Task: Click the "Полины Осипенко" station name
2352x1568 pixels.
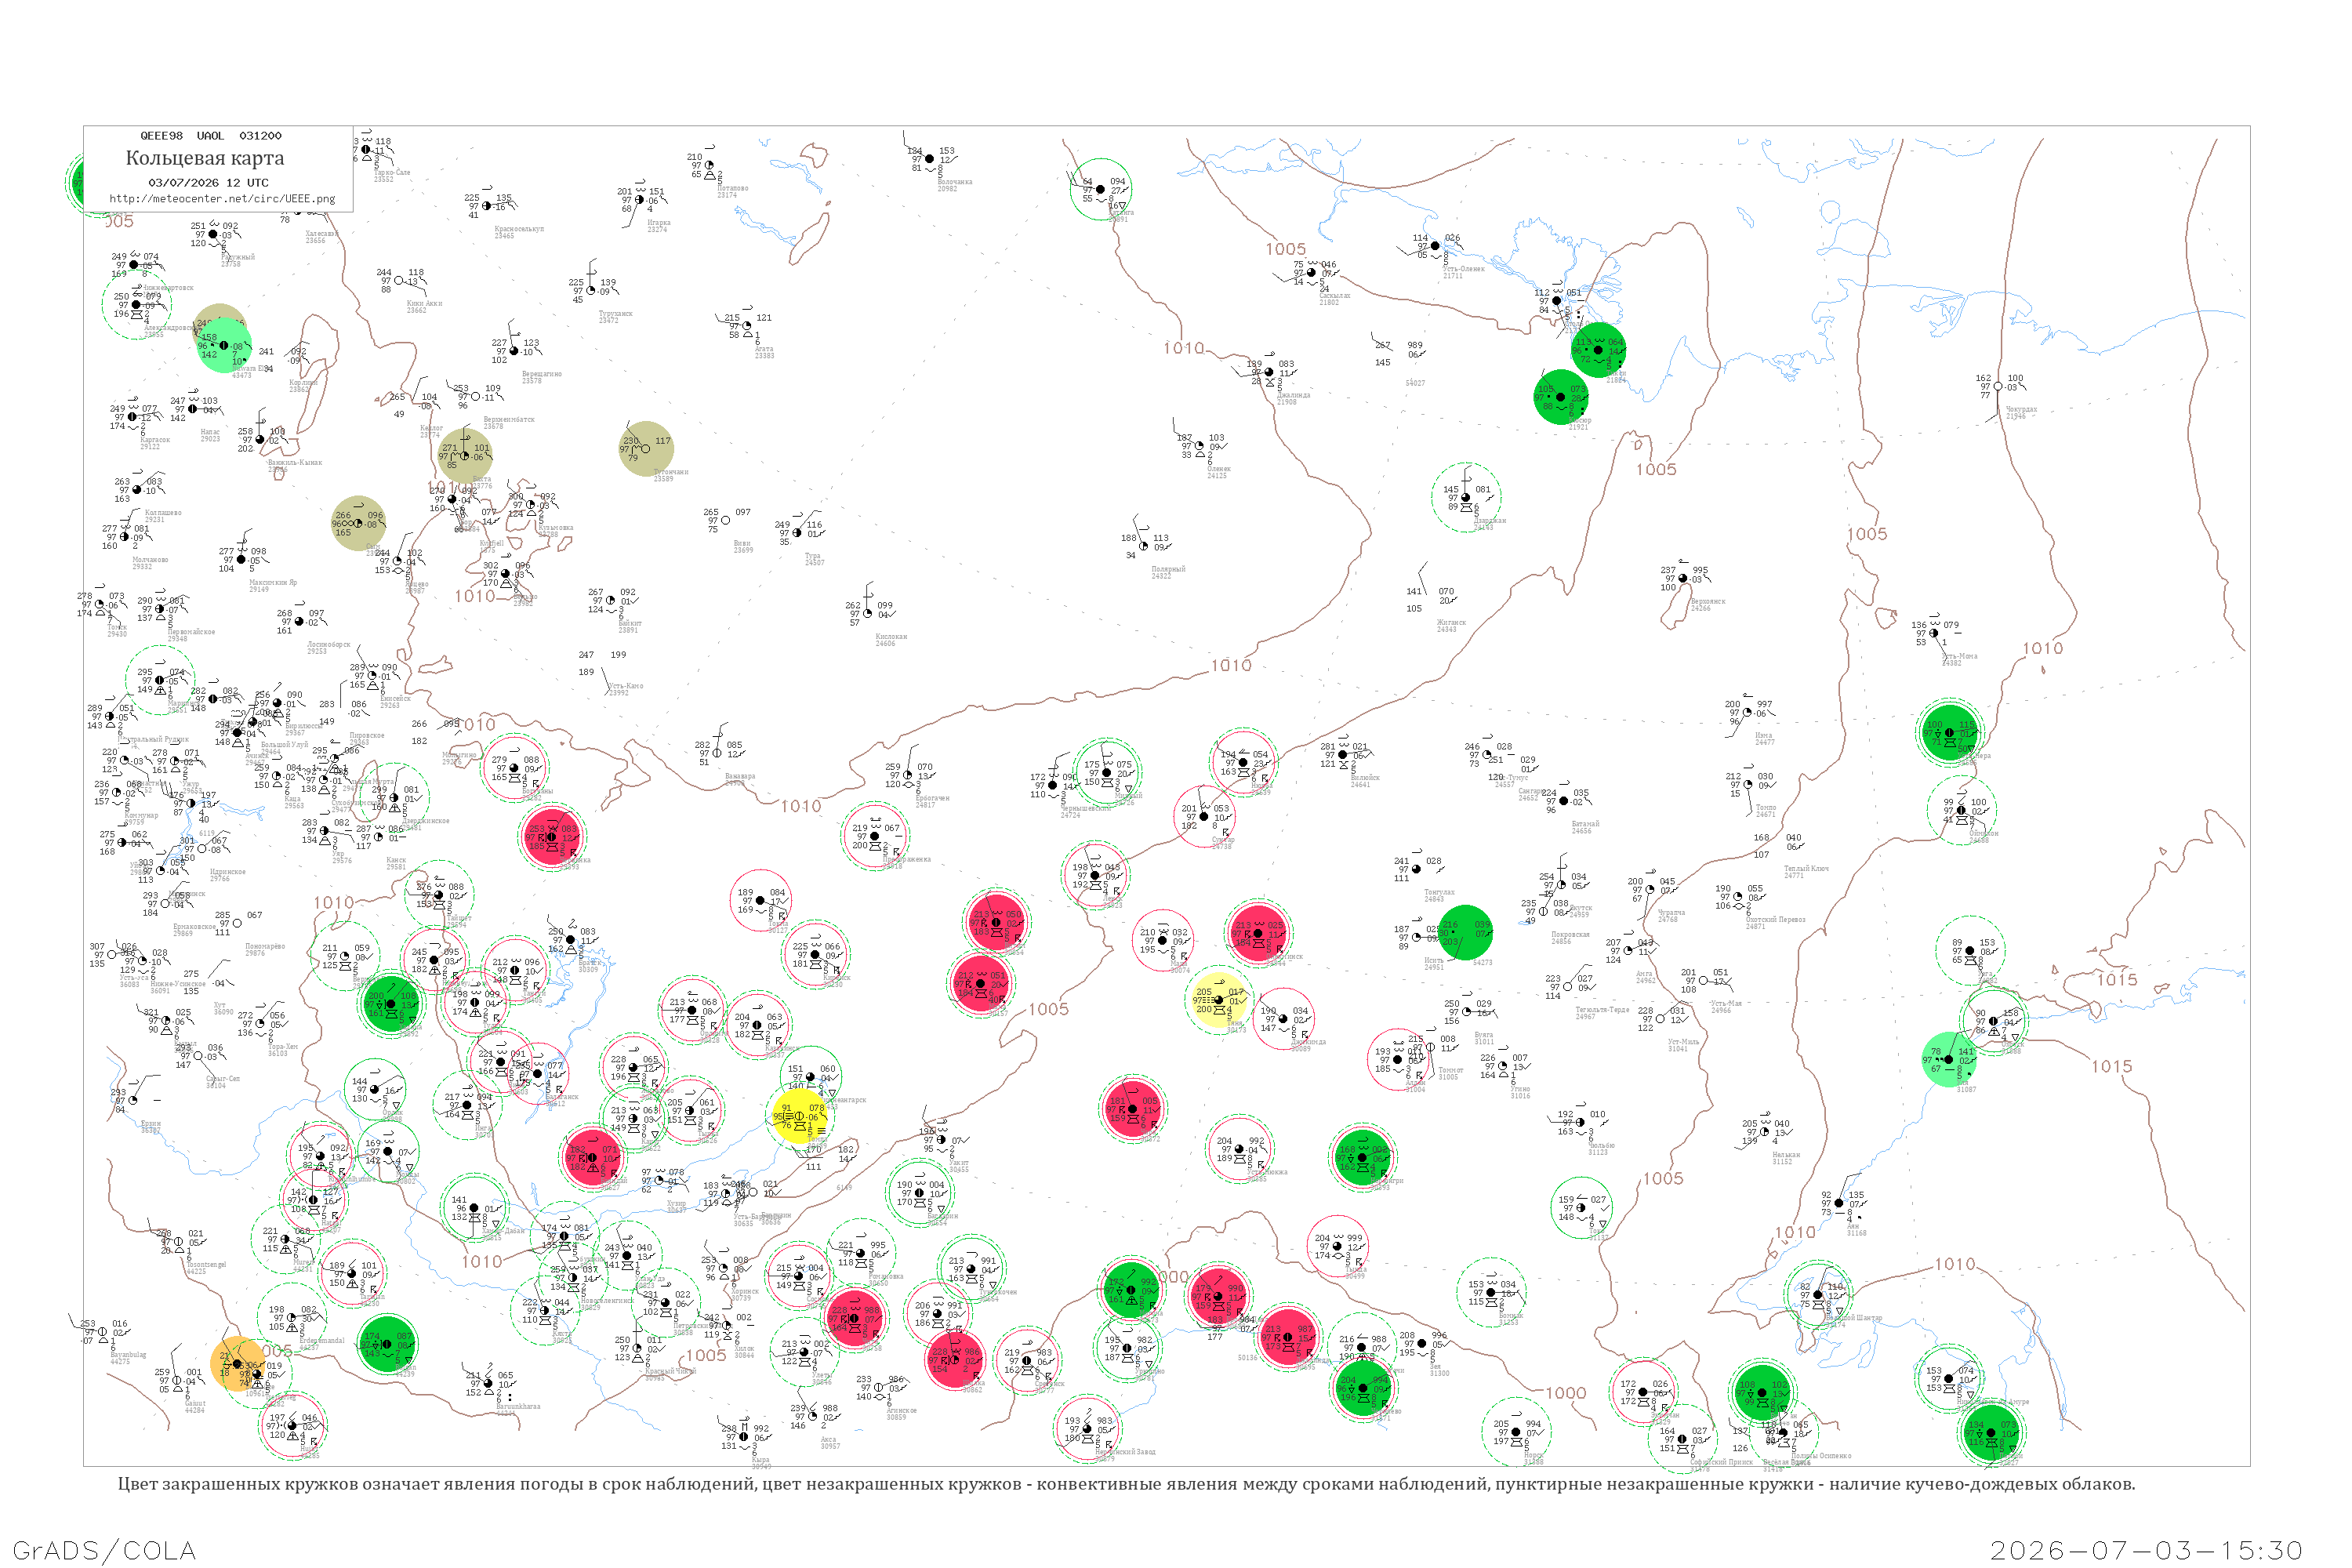Action: (x=1821, y=1456)
